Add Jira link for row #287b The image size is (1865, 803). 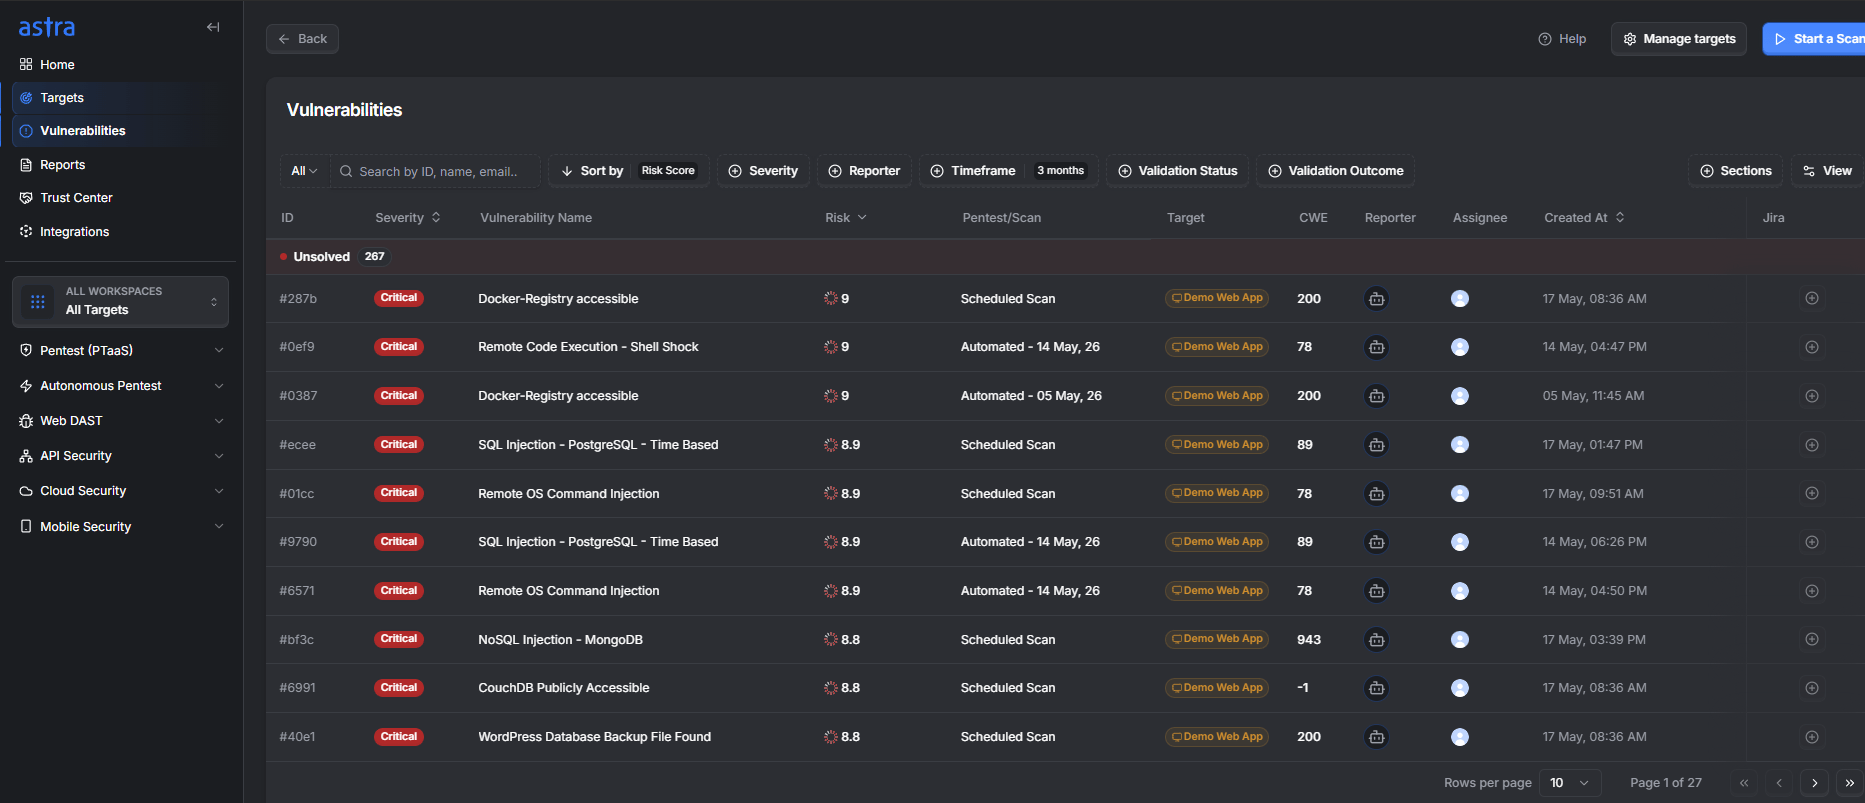pyautogui.click(x=1812, y=298)
